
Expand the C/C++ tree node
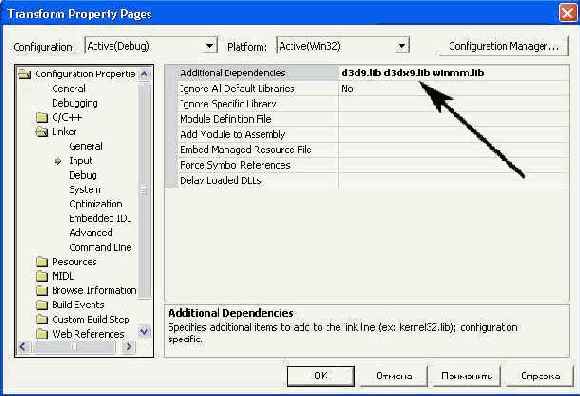[x=67, y=118]
